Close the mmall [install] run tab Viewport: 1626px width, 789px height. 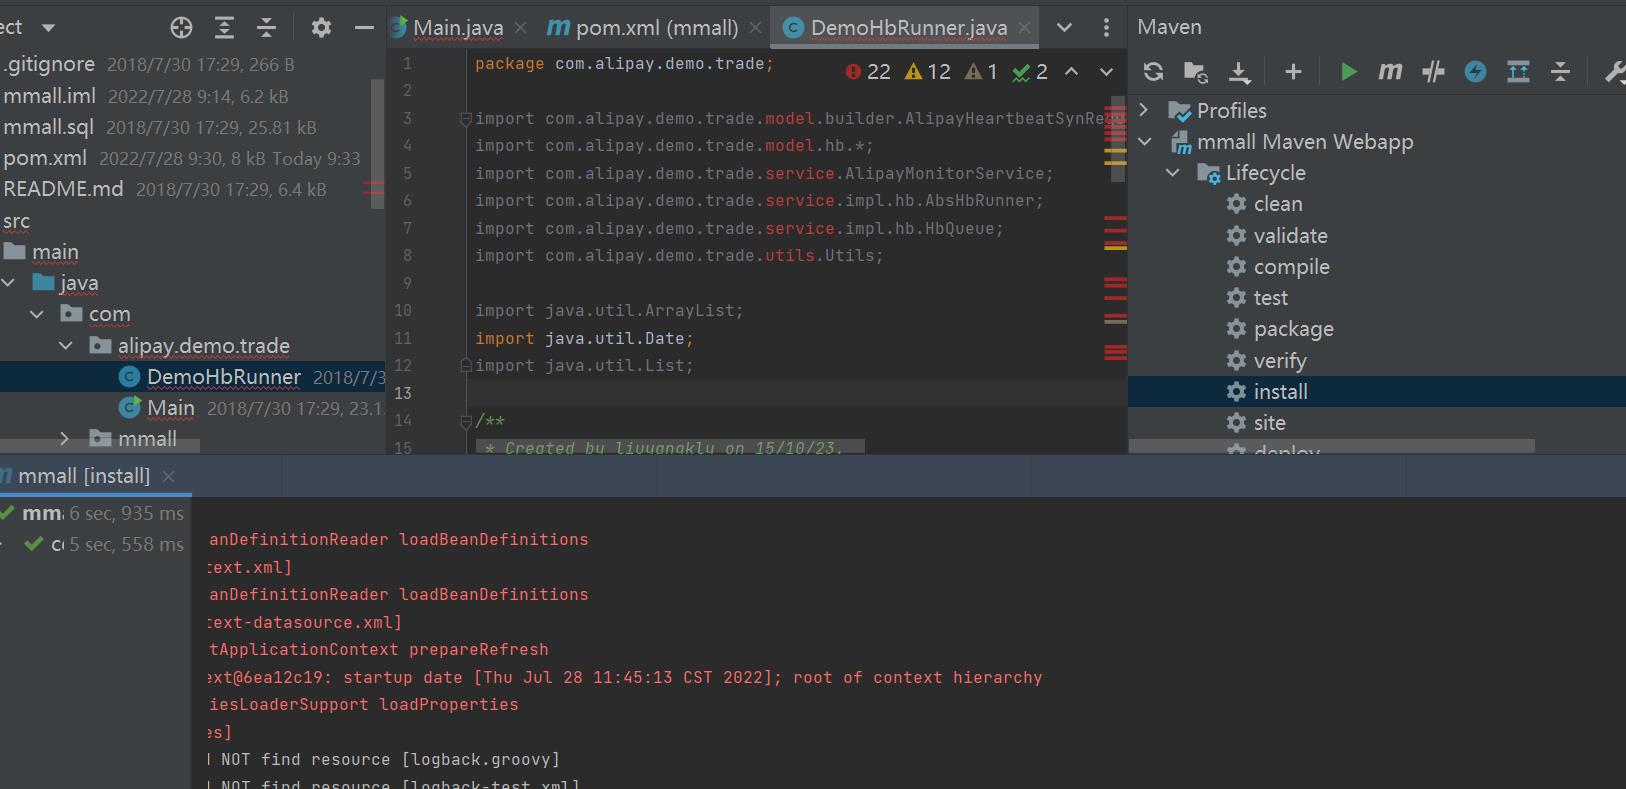168,476
